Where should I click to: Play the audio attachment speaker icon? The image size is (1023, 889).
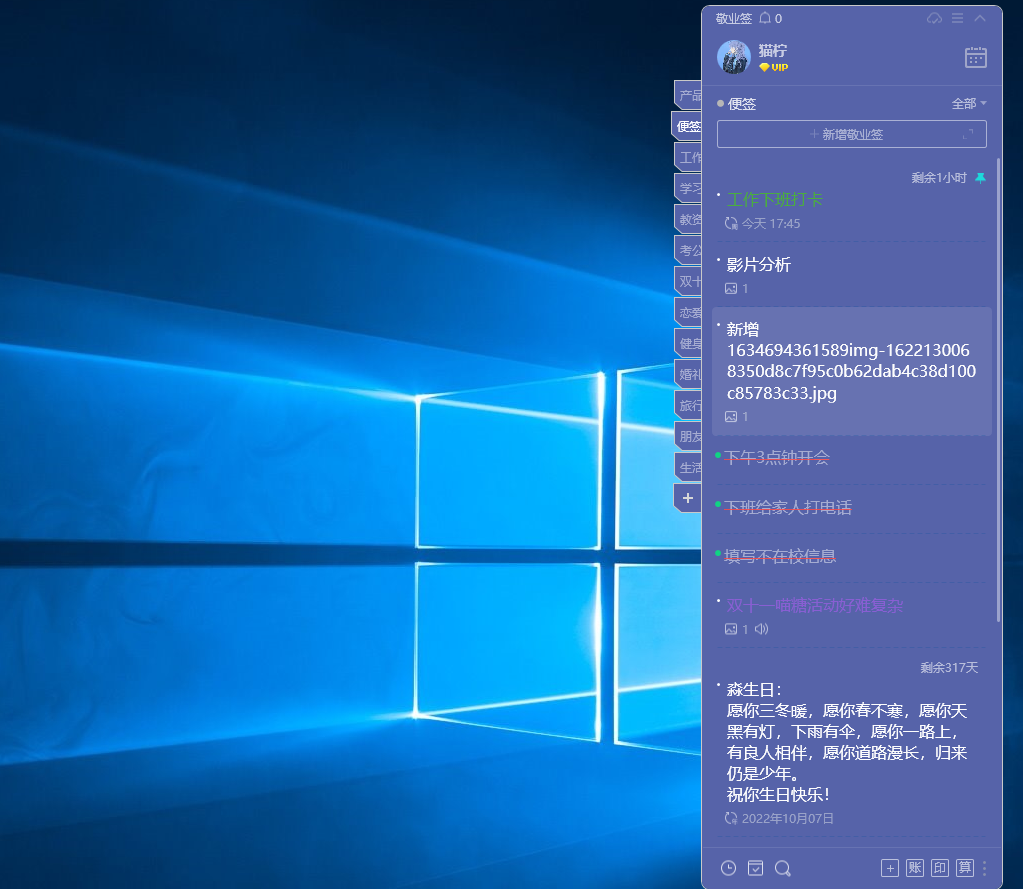(x=761, y=629)
